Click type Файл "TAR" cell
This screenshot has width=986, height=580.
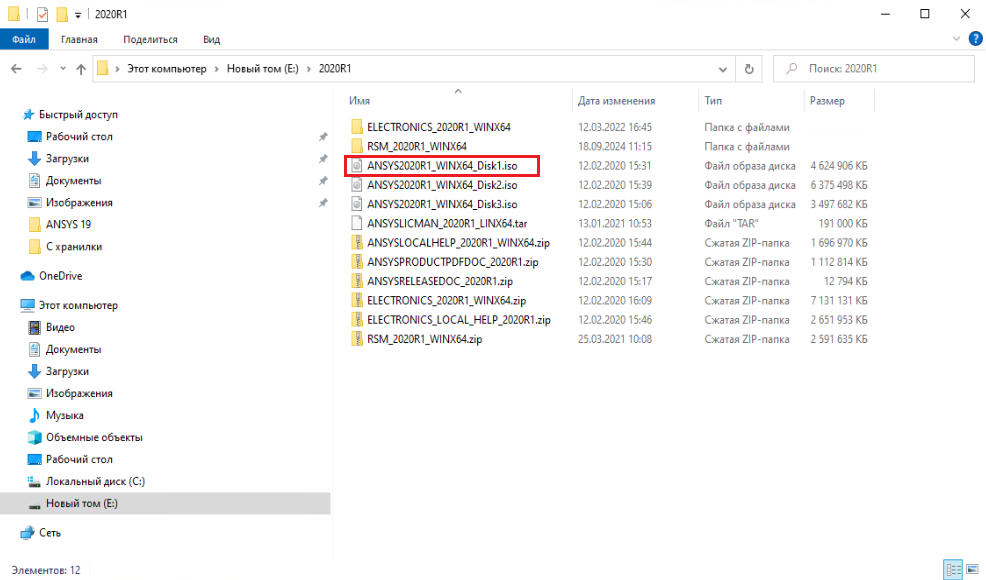click(731, 223)
